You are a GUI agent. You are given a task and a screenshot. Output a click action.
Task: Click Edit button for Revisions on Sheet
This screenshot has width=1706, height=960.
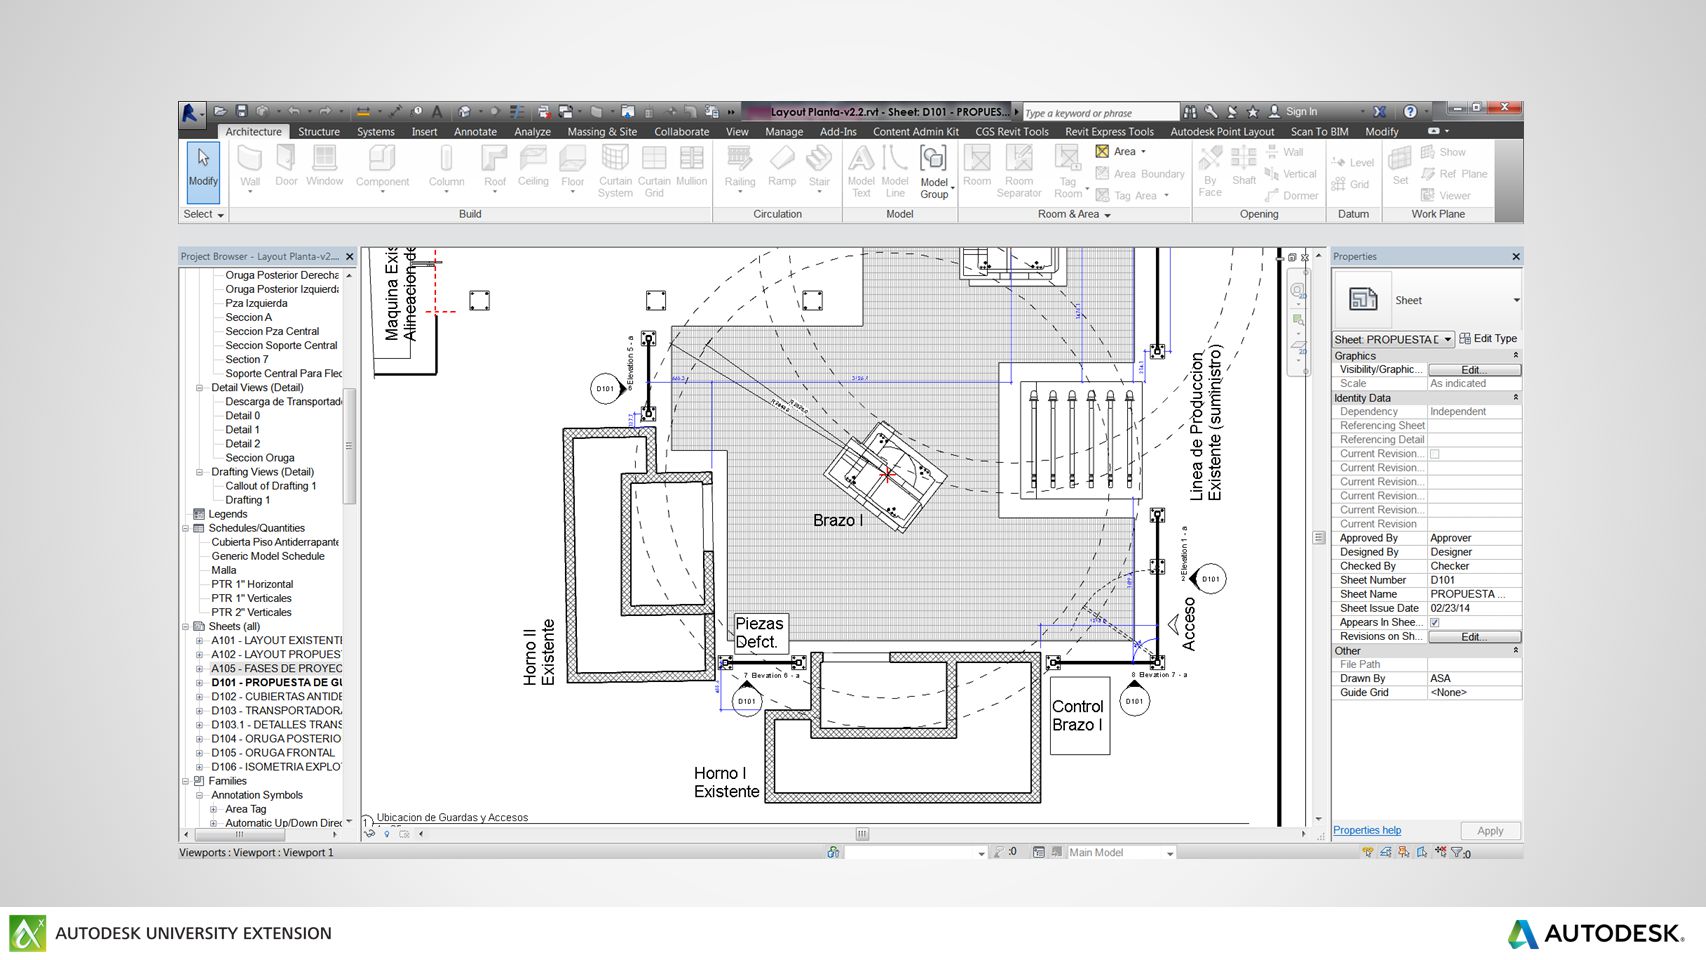pyautogui.click(x=1474, y=637)
